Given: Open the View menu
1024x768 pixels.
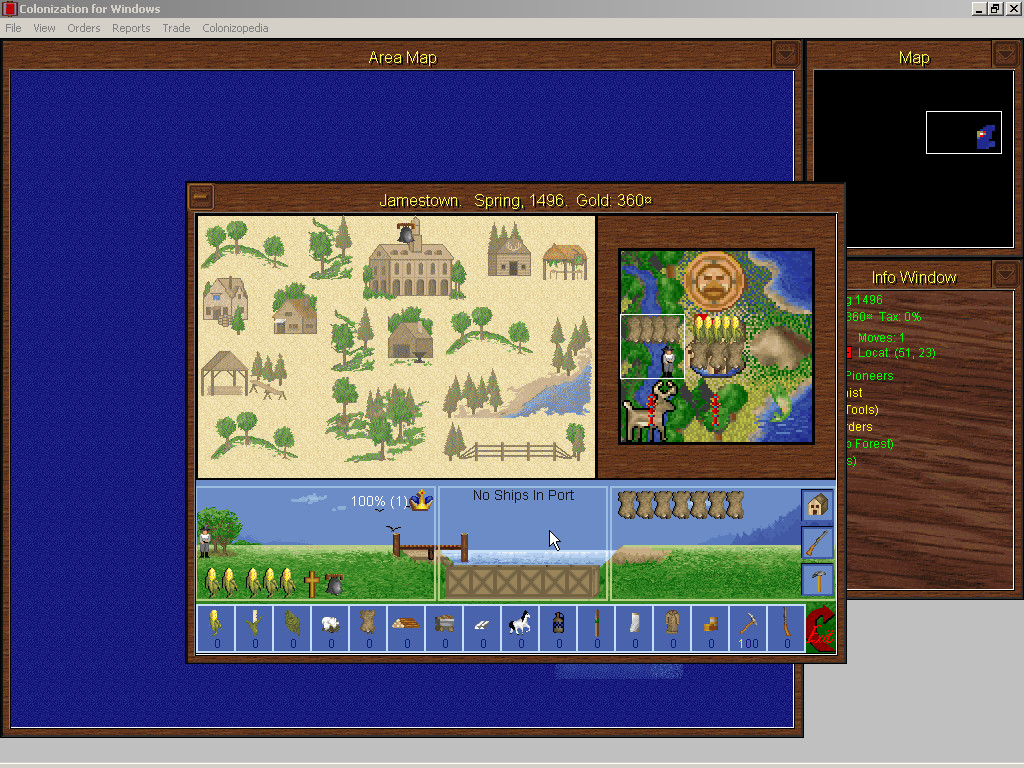Looking at the screenshot, I should (44, 28).
